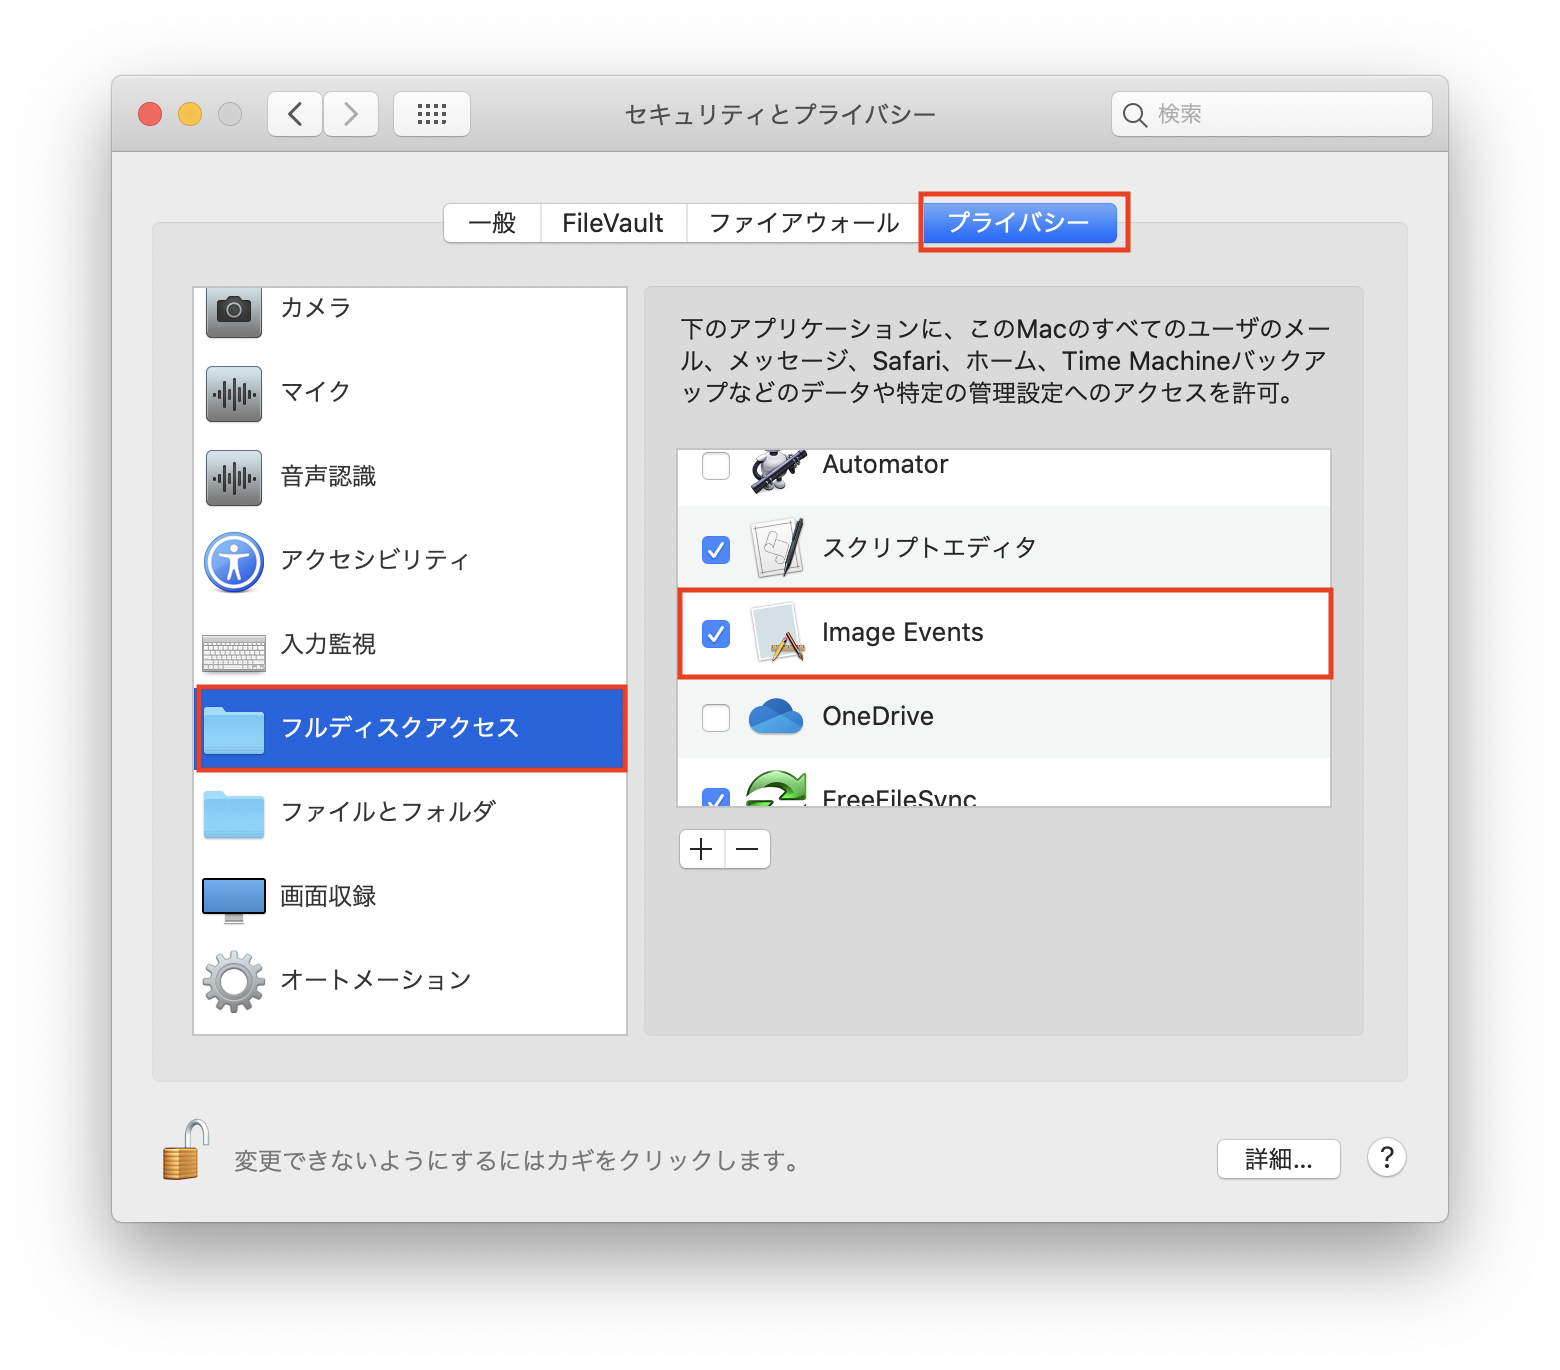Go forward with the right chevron button
1560x1370 pixels.
[351, 114]
